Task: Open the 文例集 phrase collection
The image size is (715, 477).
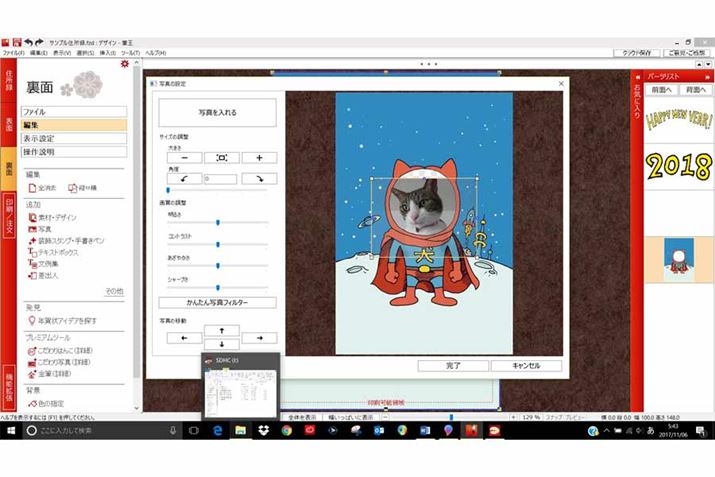Action: click(43, 264)
